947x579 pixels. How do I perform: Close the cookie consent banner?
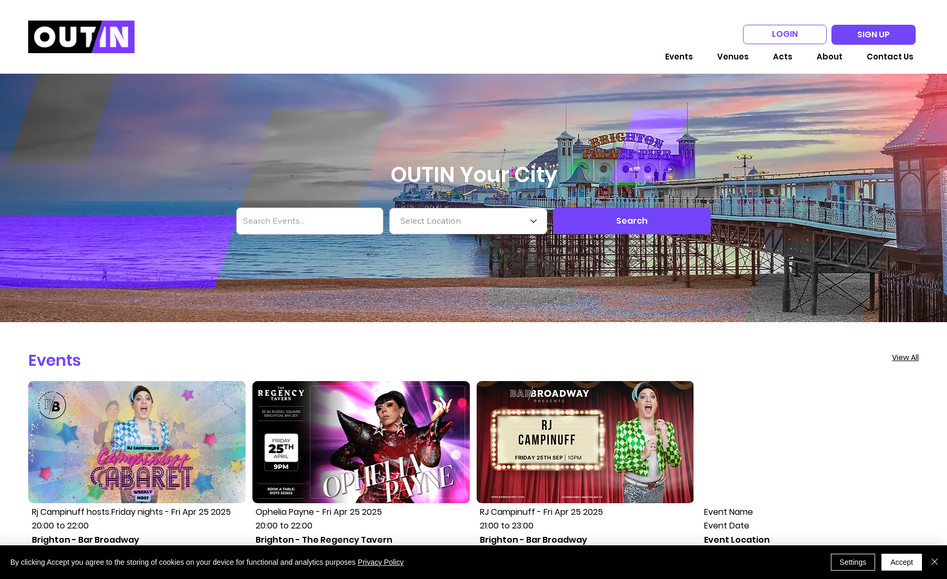(x=935, y=562)
